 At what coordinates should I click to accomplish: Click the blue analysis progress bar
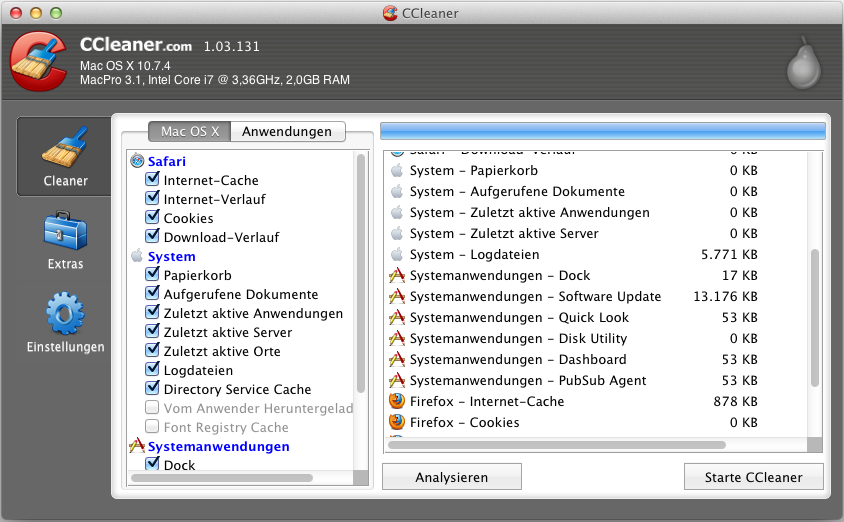pyautogui.click(x=603, y=131)
